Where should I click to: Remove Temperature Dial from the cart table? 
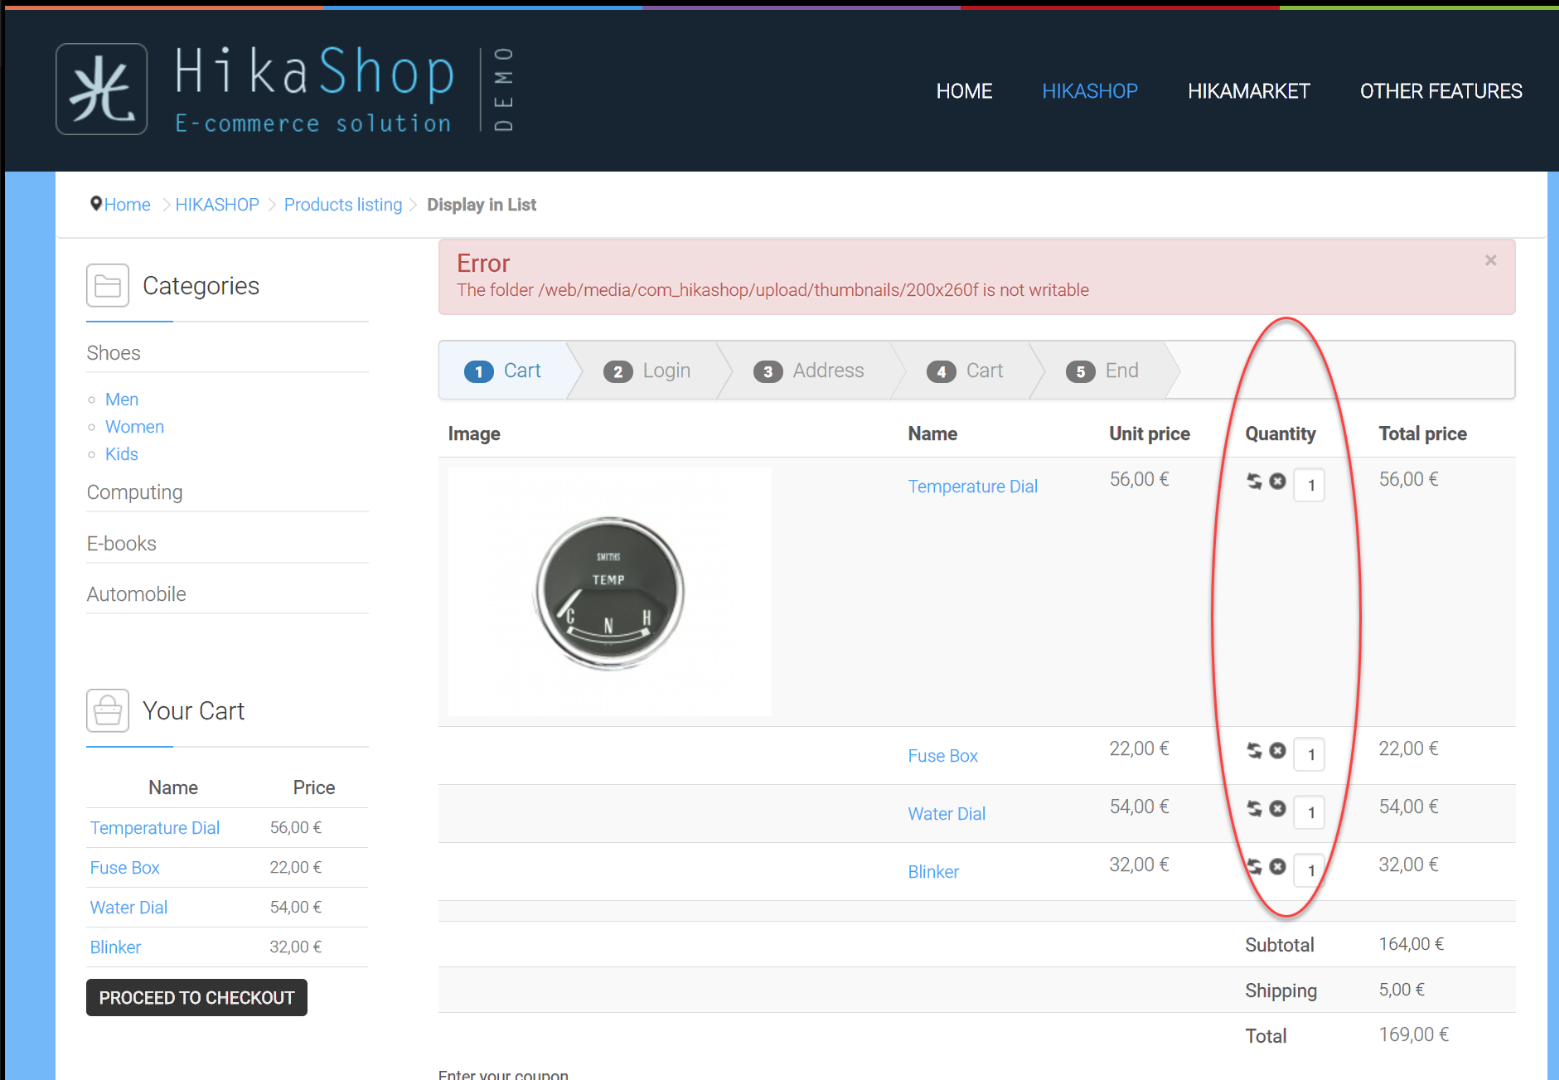[1277, 481]
